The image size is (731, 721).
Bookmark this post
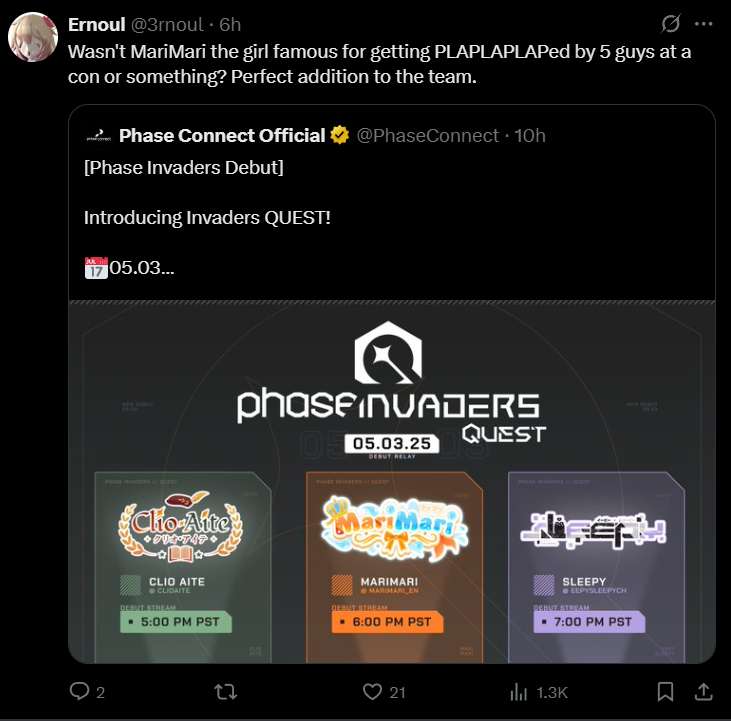[665, 692]
